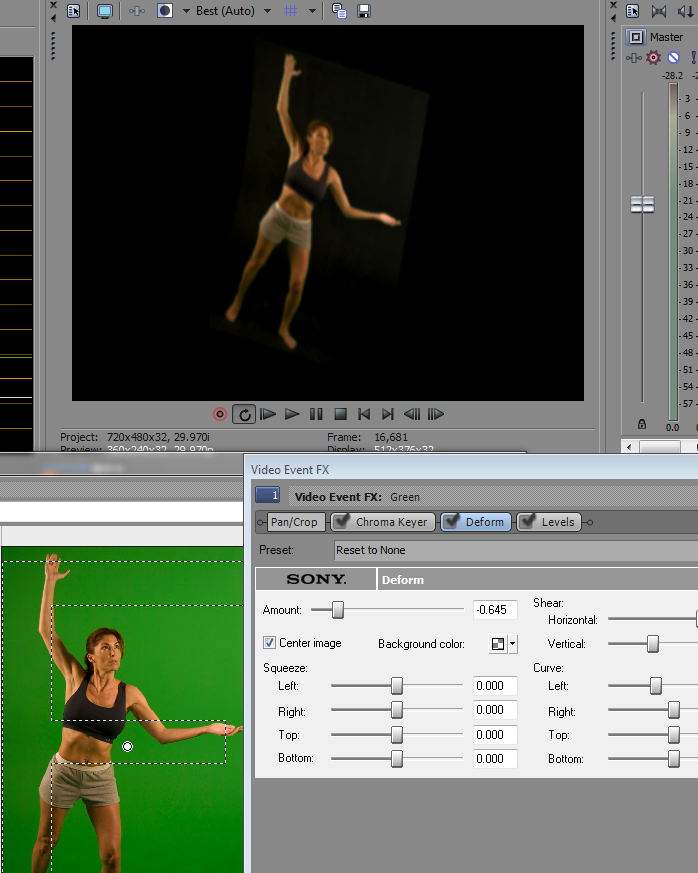Screen dimensions: 698x873
Task: Save snapshot to file icon
Action: coord(364,11)
